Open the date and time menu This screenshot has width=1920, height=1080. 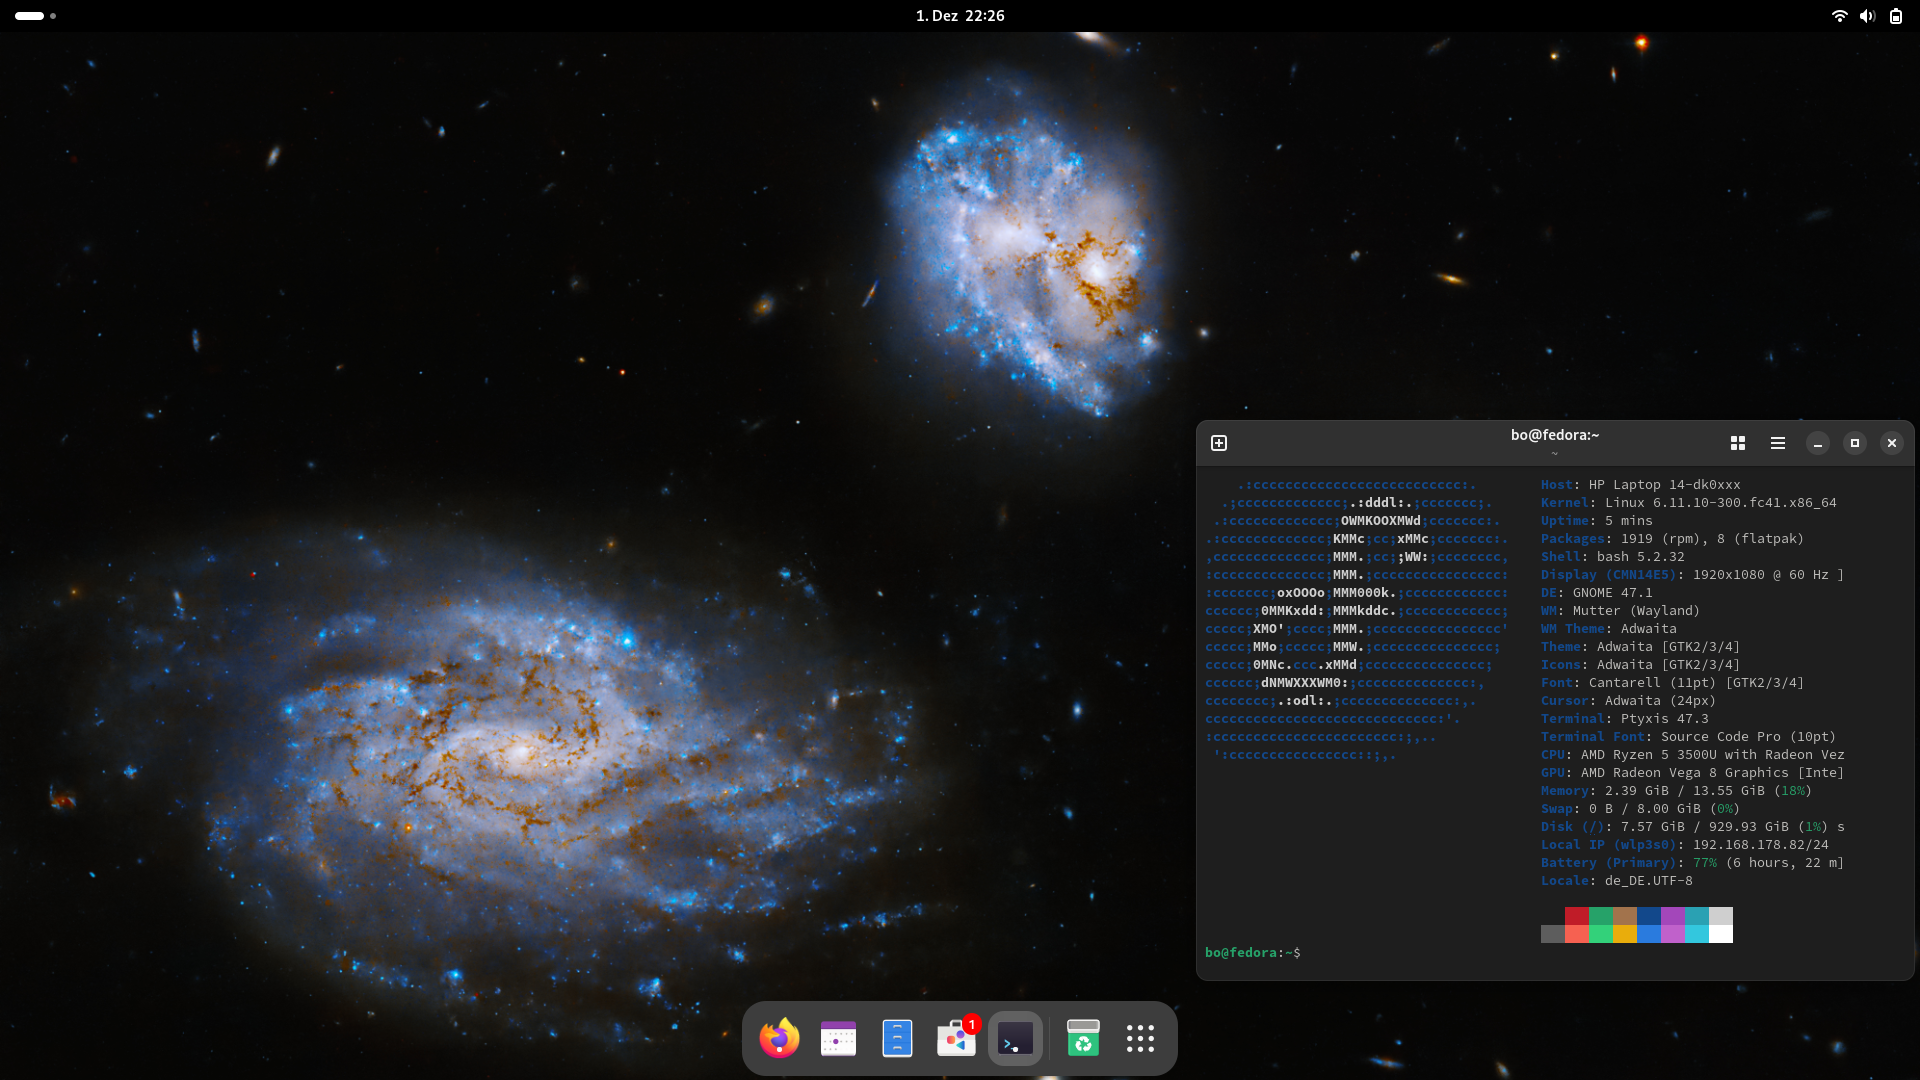tap(960, 16)
